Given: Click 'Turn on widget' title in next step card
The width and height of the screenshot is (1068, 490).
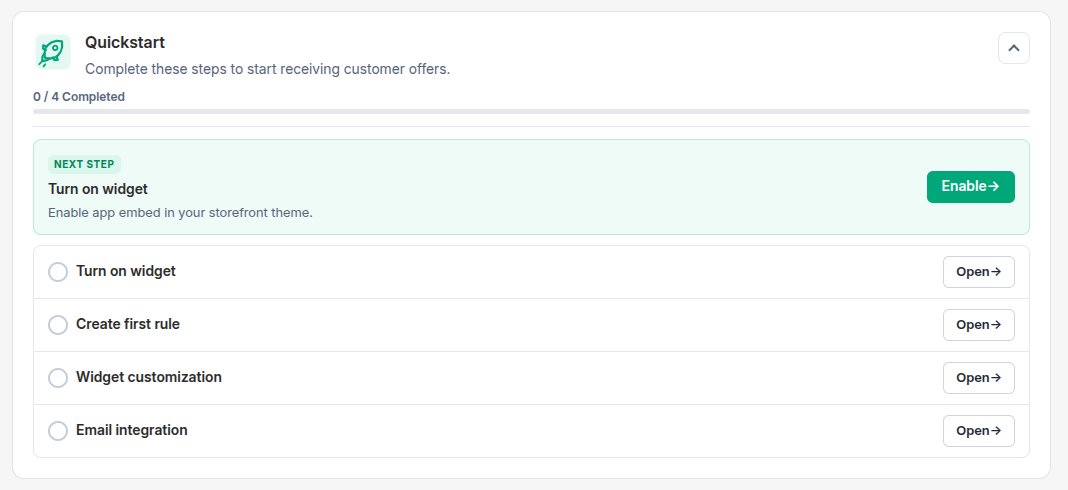Looking at the screenshot, I should [98, 189].
